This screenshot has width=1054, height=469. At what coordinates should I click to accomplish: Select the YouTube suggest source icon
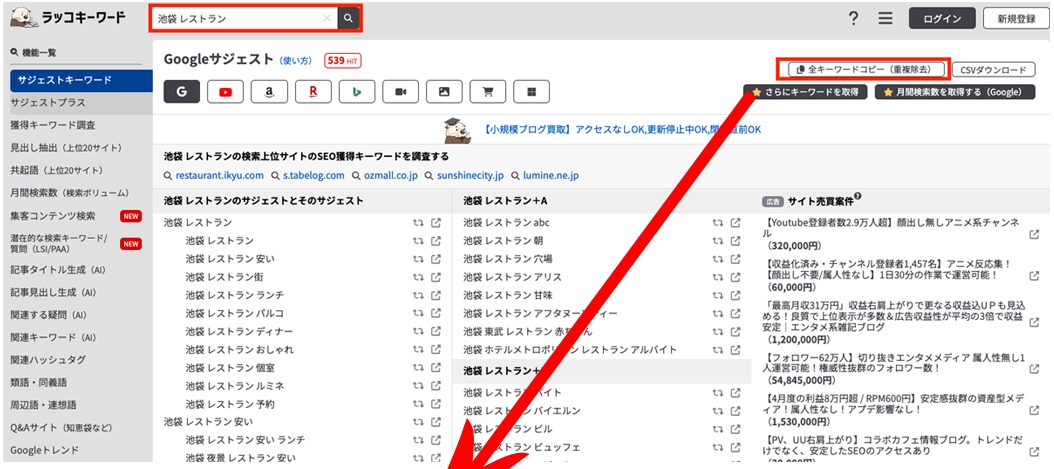pos(225,92)
